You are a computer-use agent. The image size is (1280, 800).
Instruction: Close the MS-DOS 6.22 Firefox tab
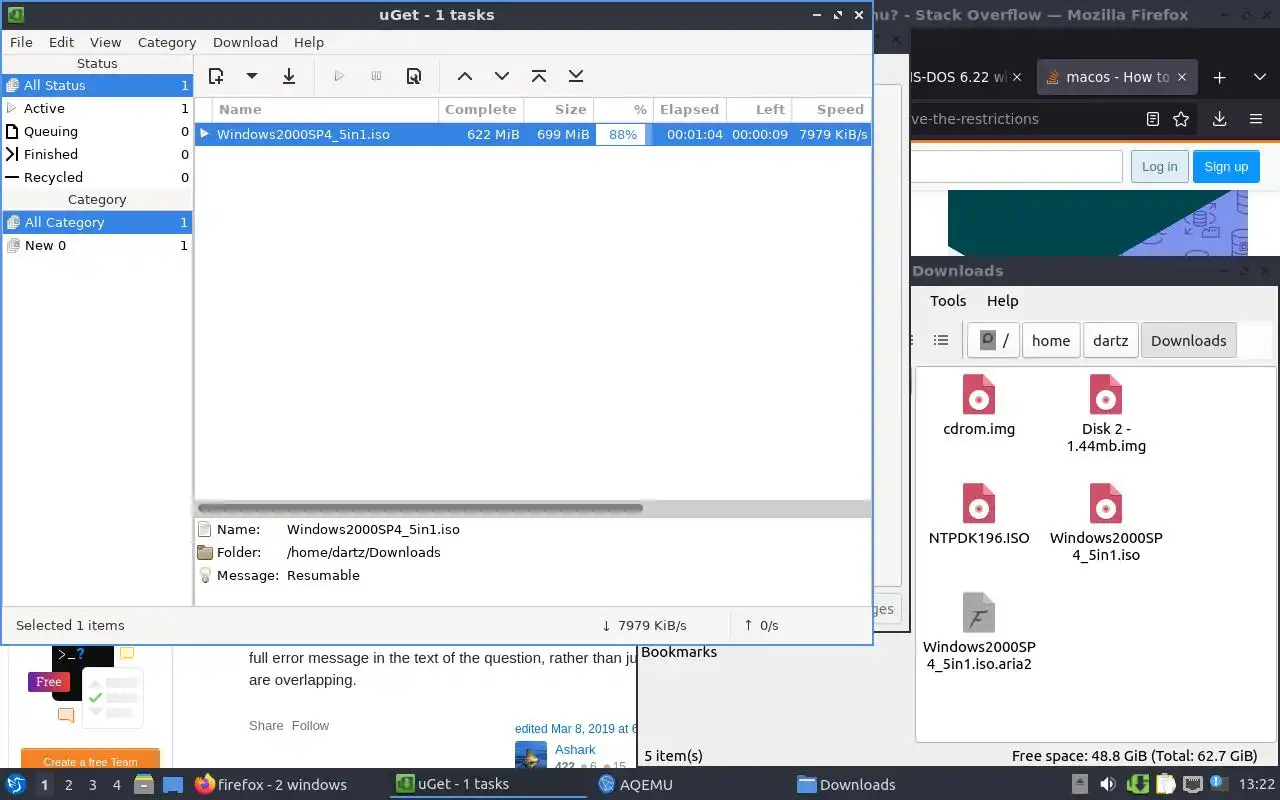(1018, 77)
